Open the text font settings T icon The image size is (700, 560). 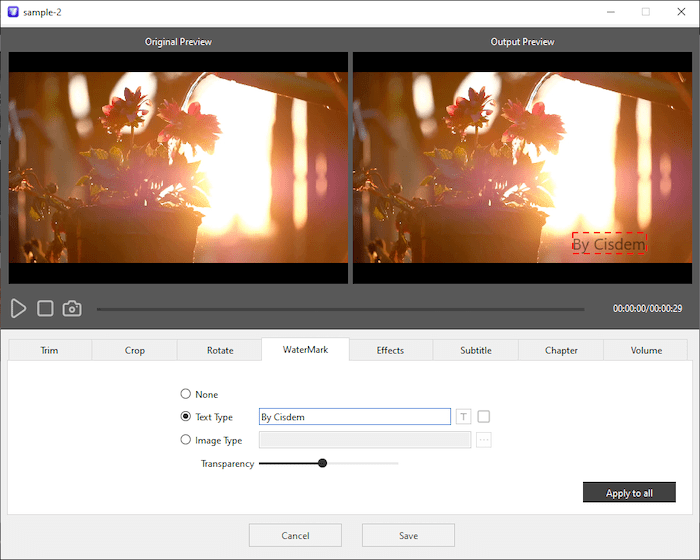click(x=463, y=417)
